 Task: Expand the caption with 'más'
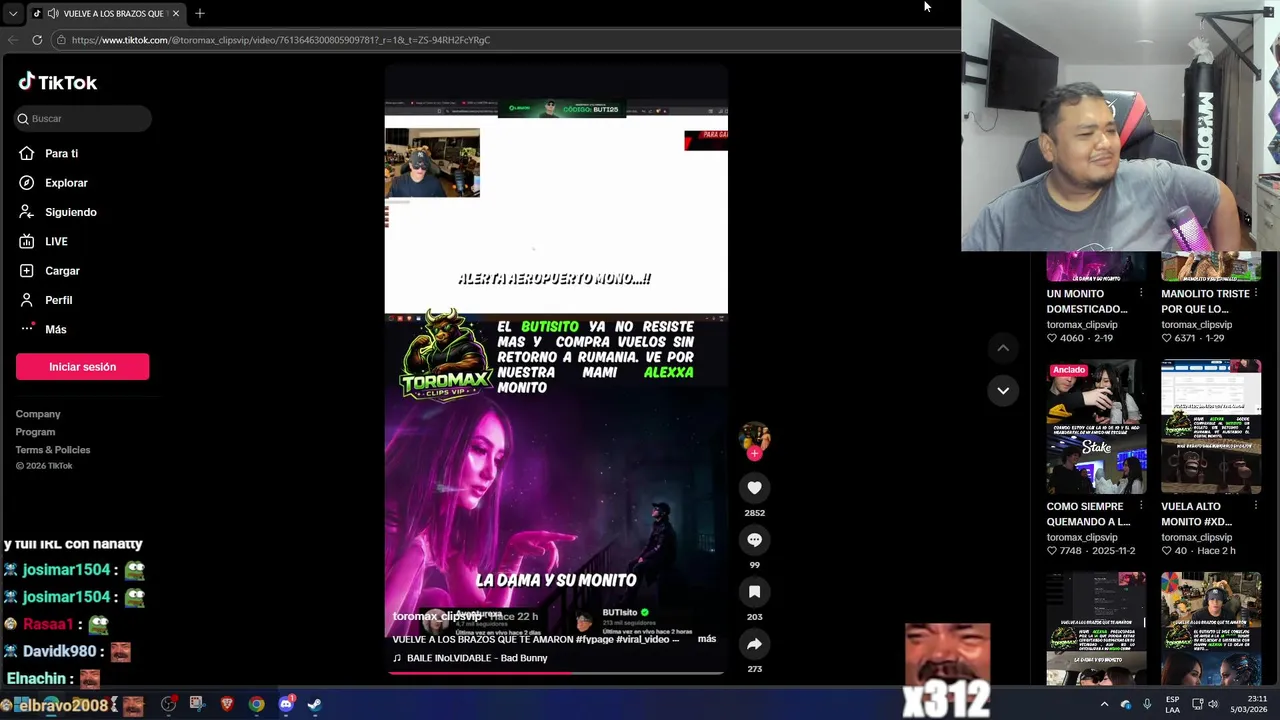tap(707, 639)
